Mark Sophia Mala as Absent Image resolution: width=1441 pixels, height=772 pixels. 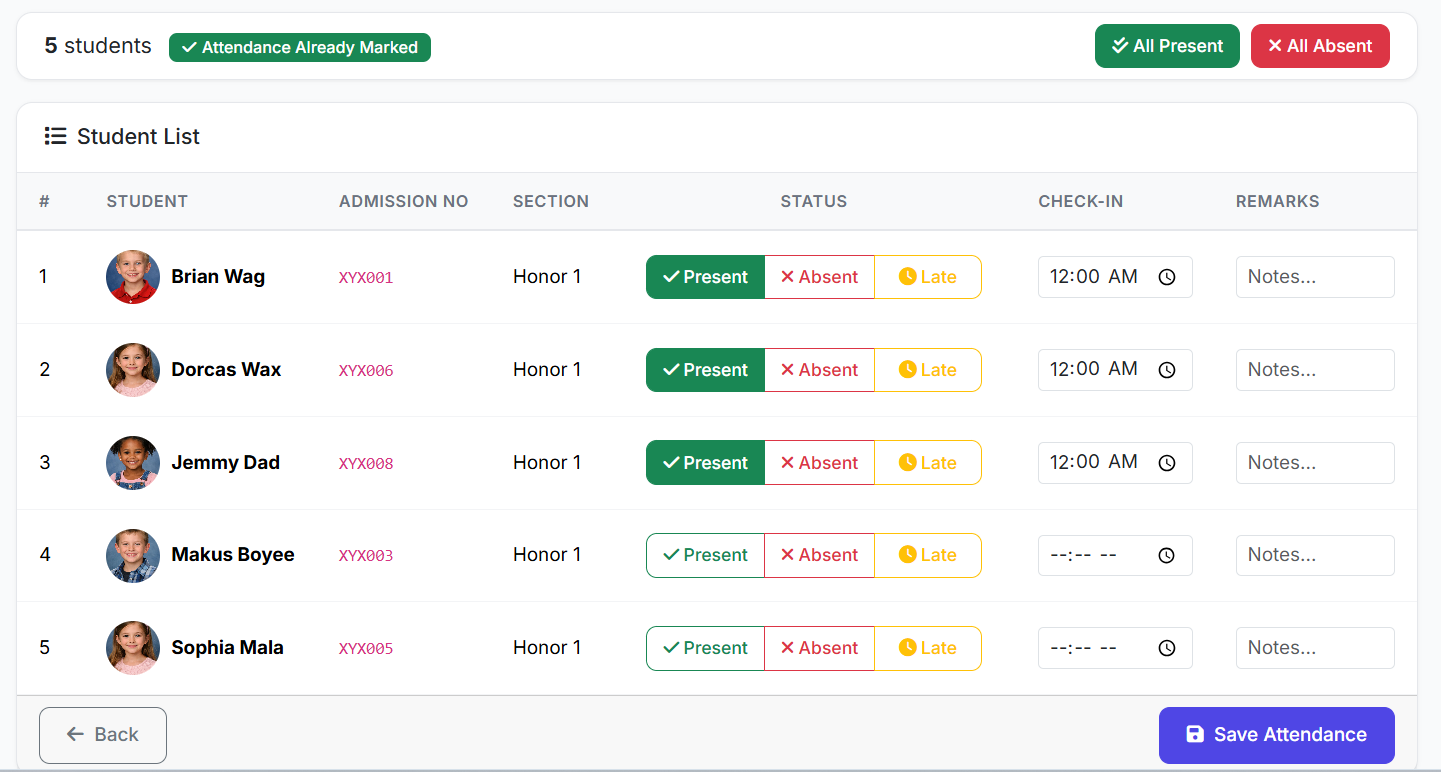819,648
